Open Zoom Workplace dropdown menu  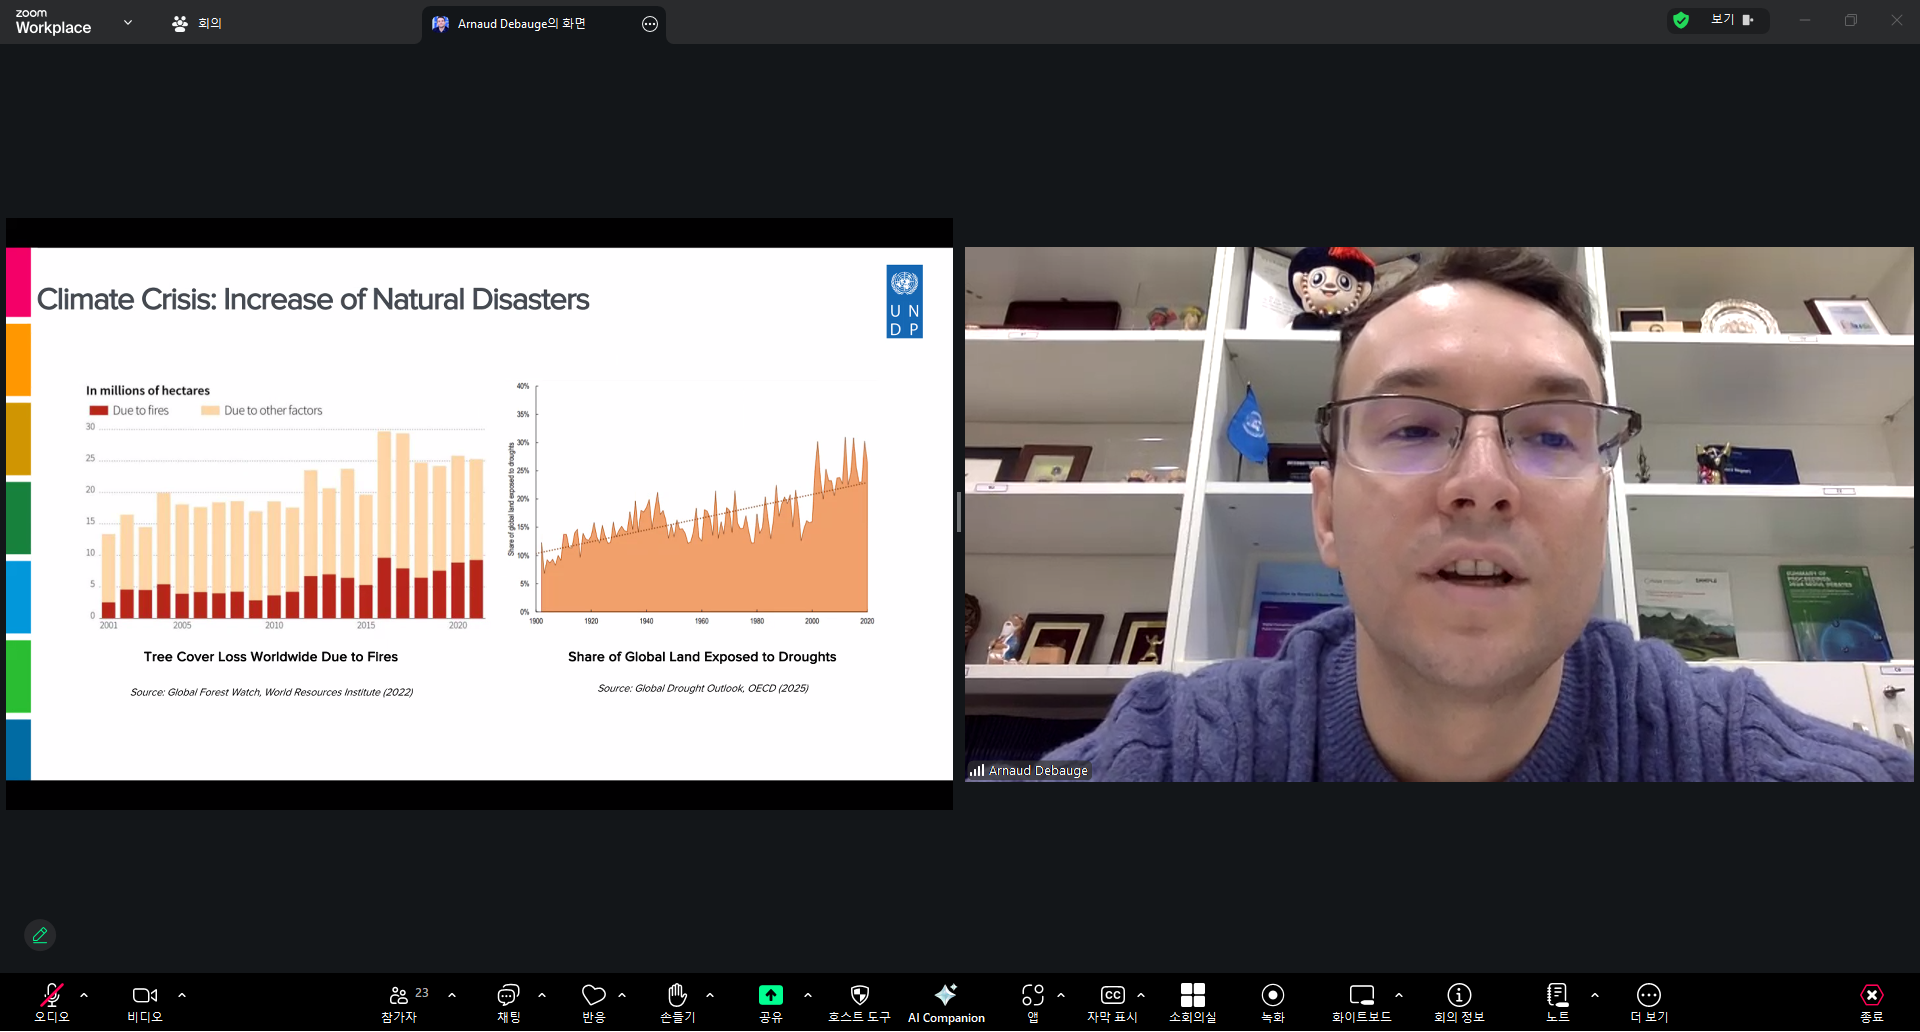128,22
